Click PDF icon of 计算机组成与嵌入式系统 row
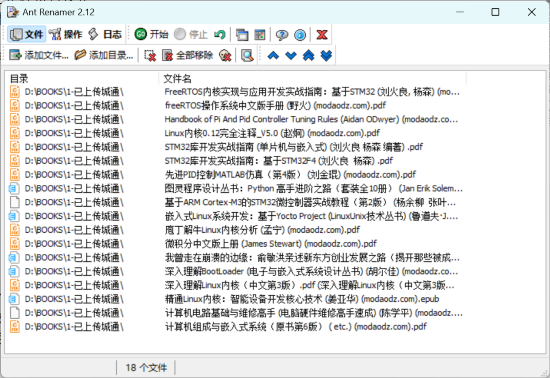The width and height of the screenshot is (550, 378). tap(14, 327)
